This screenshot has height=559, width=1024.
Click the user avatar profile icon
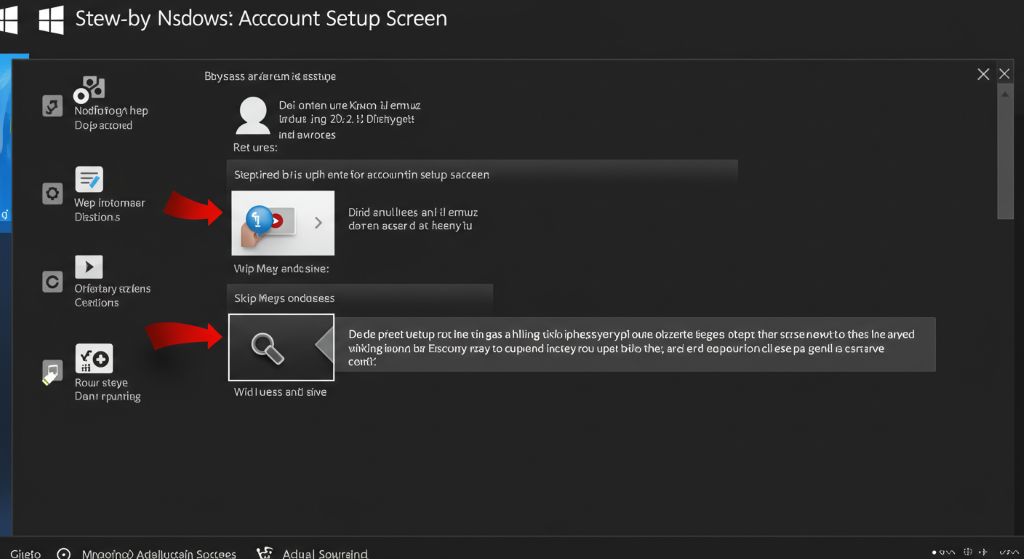point(254,116)
